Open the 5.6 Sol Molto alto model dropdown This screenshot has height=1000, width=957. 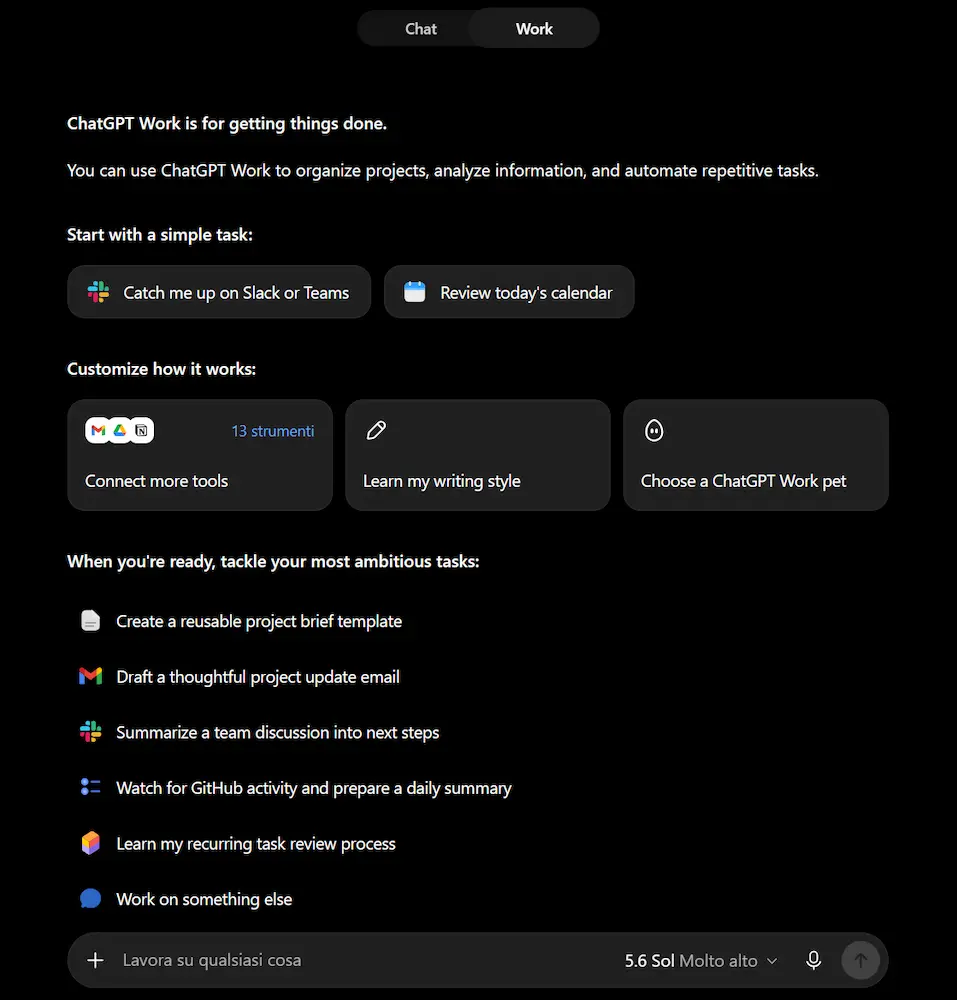coord(701,960)
